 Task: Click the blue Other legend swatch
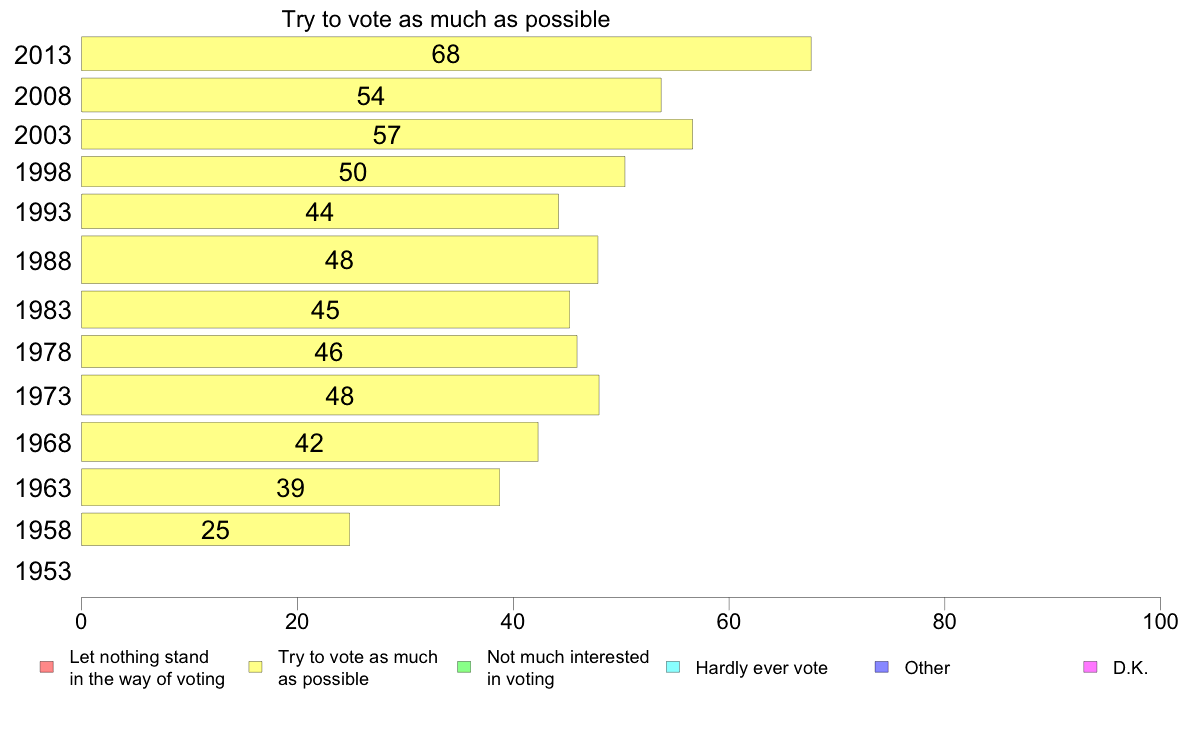point(882,667)
